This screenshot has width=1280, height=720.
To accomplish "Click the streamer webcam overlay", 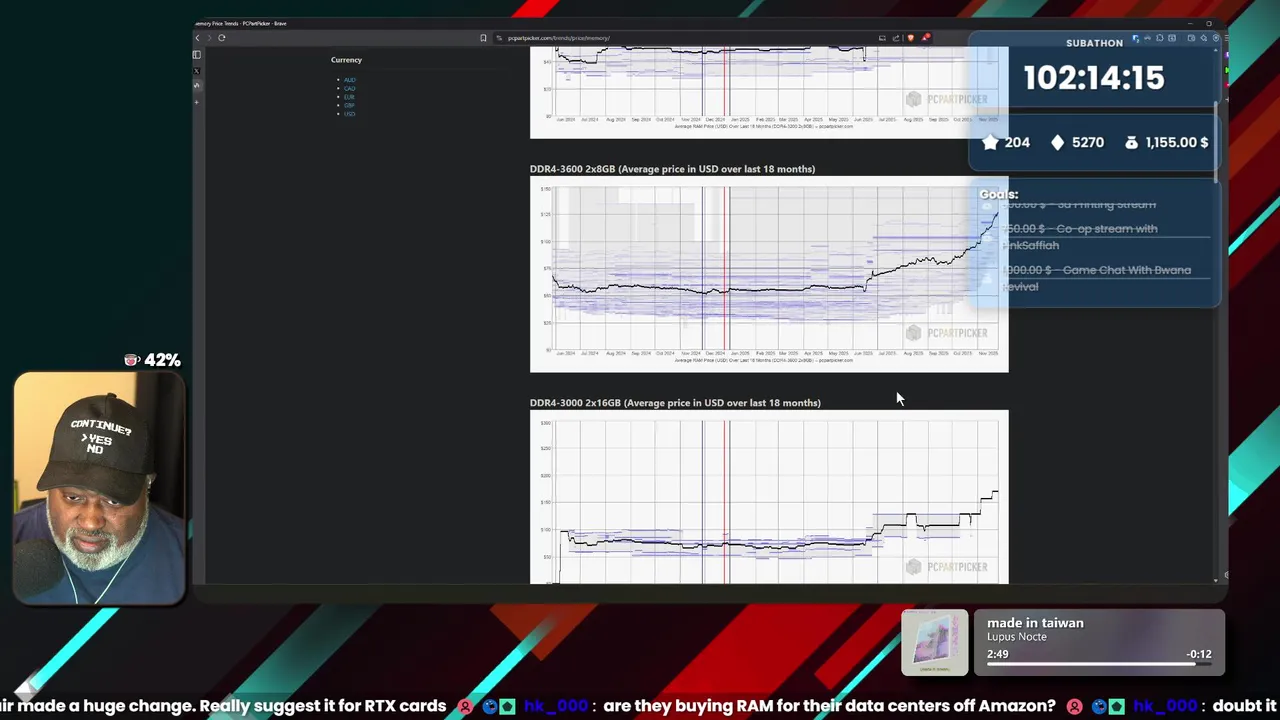I will point(100,489).
